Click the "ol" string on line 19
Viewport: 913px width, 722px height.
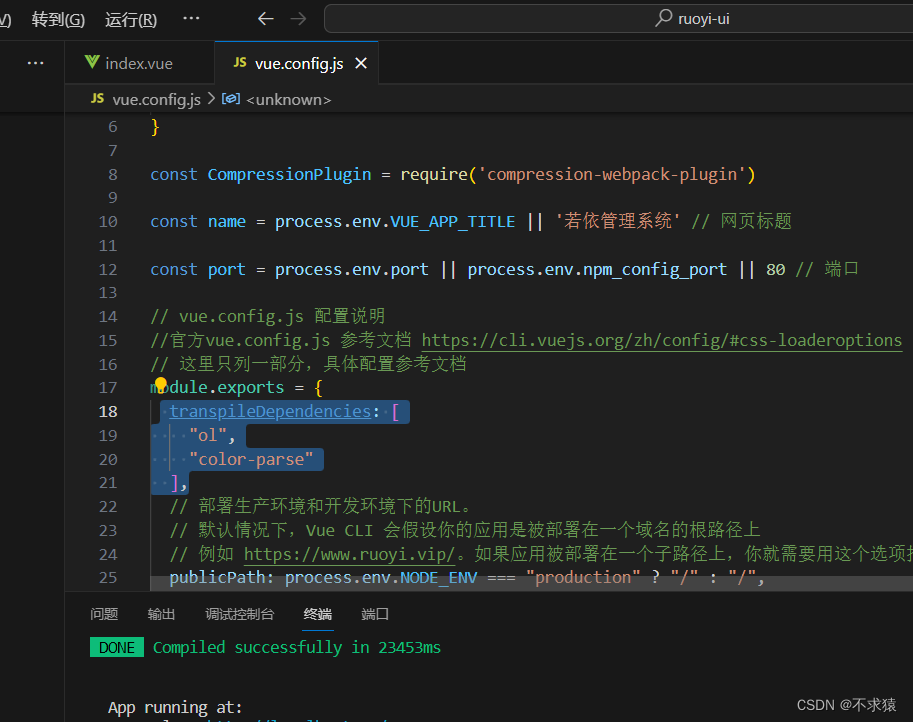tap(207, 436)
